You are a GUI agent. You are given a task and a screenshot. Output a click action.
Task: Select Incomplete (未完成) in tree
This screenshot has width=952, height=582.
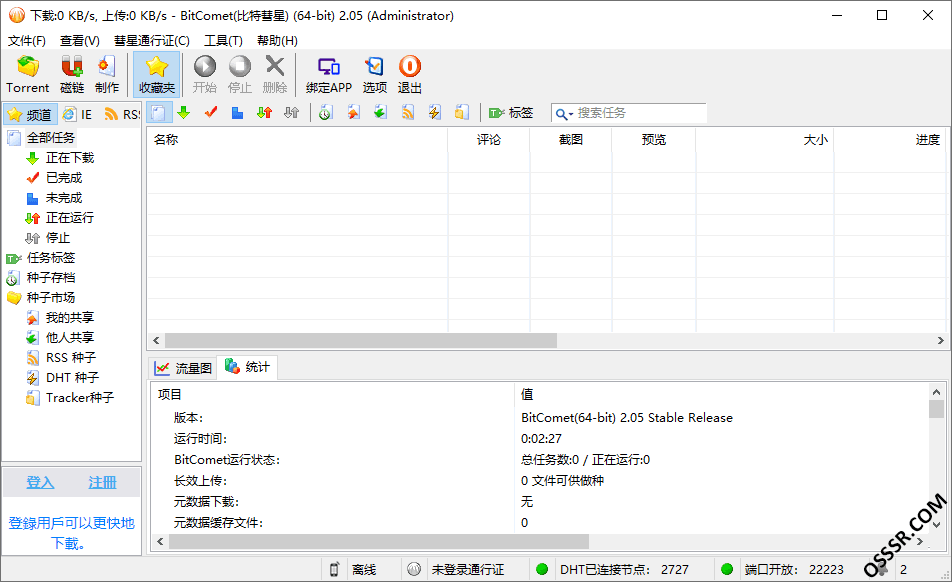coord(64,198)
